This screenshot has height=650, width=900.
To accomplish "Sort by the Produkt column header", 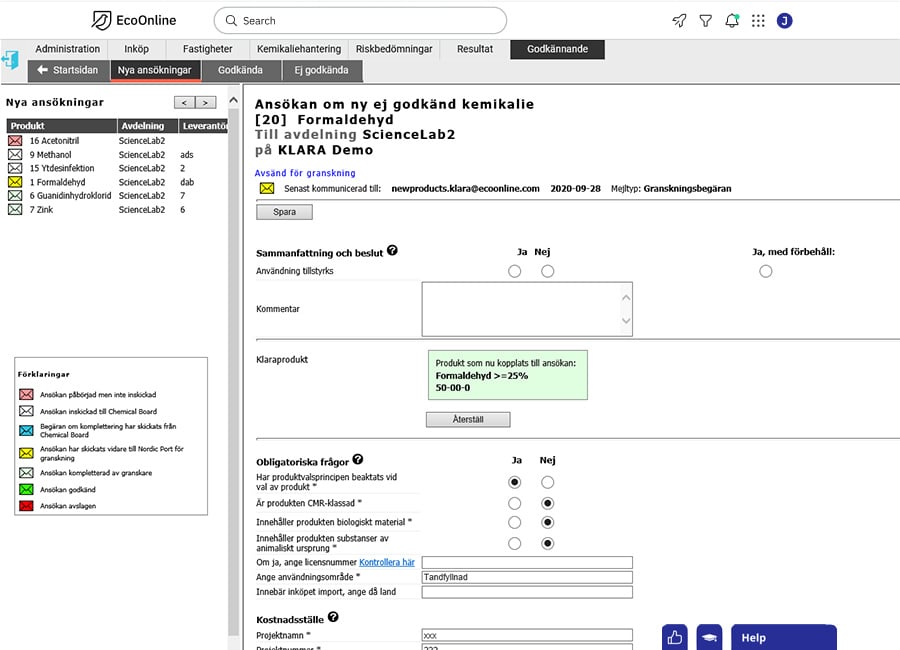I will pyautogui.click(x=61, y=126).
